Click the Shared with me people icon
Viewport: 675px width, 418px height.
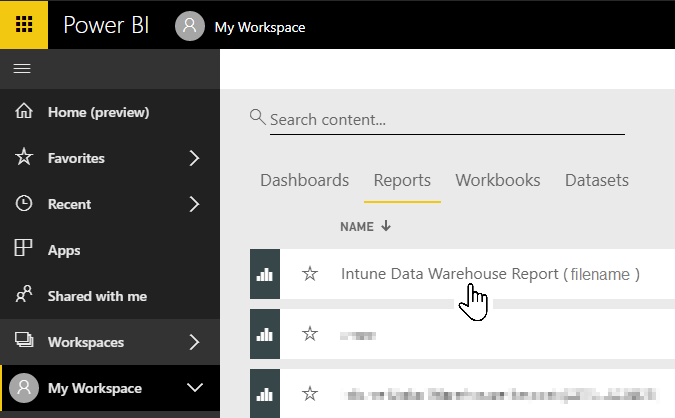coord(24,294)
